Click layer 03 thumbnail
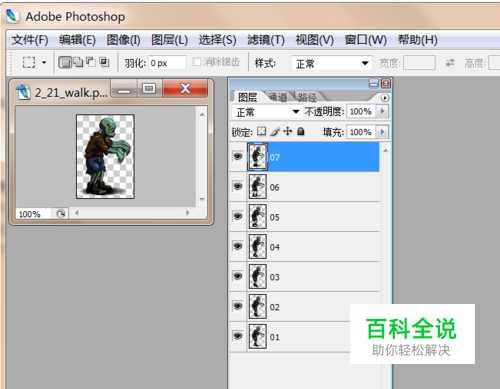 click(258, 277)
